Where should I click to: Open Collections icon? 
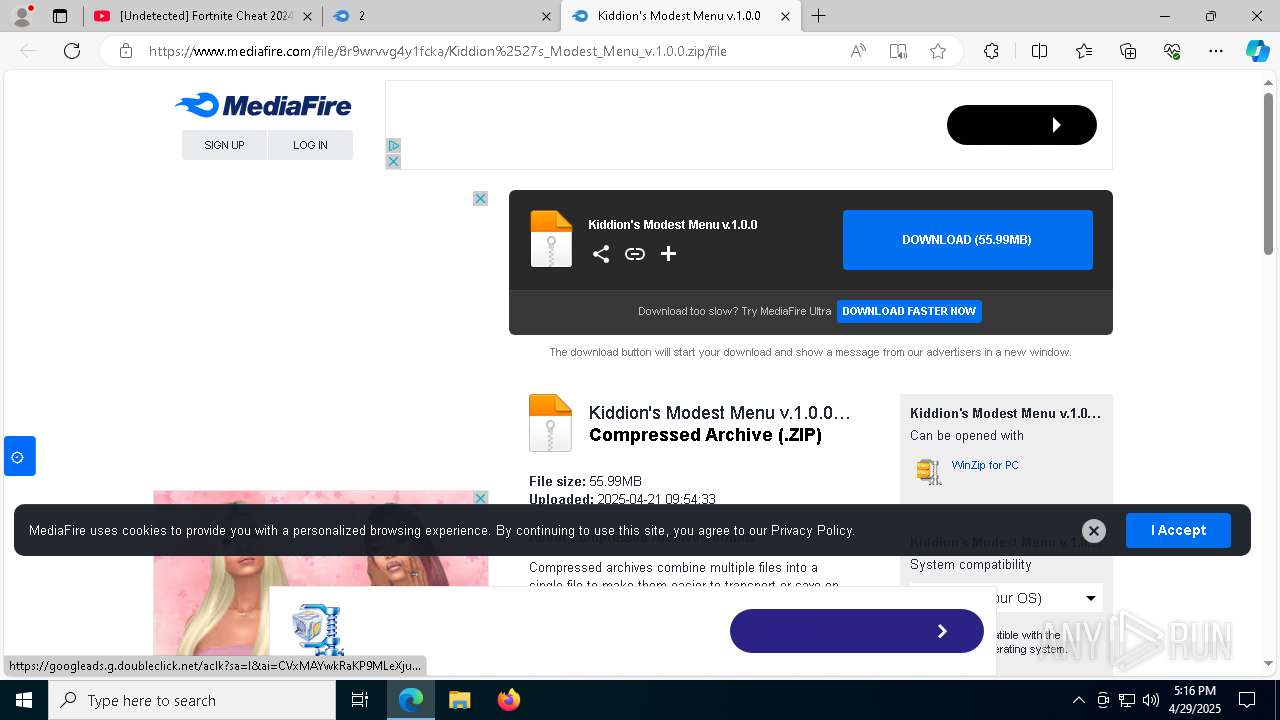1128,51
